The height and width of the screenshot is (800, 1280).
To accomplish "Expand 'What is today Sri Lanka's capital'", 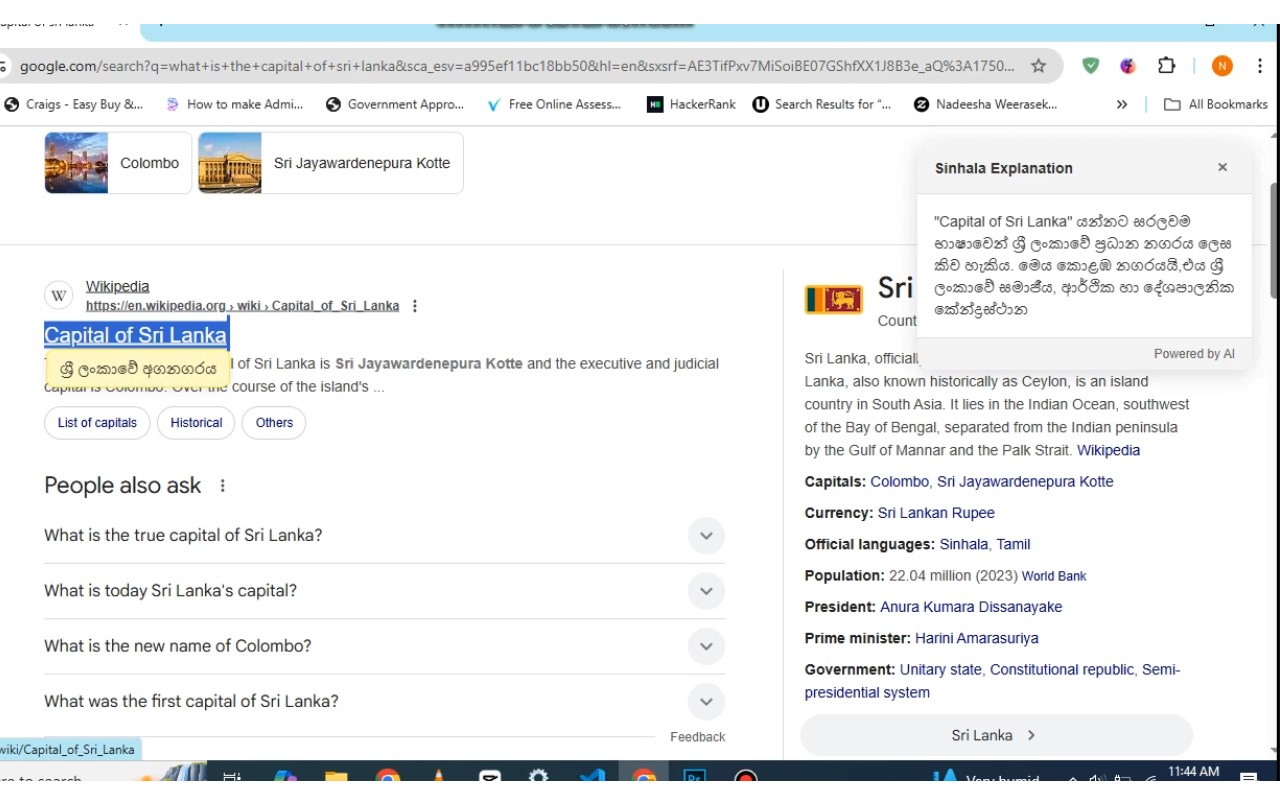I will click(x=384, y=591).
